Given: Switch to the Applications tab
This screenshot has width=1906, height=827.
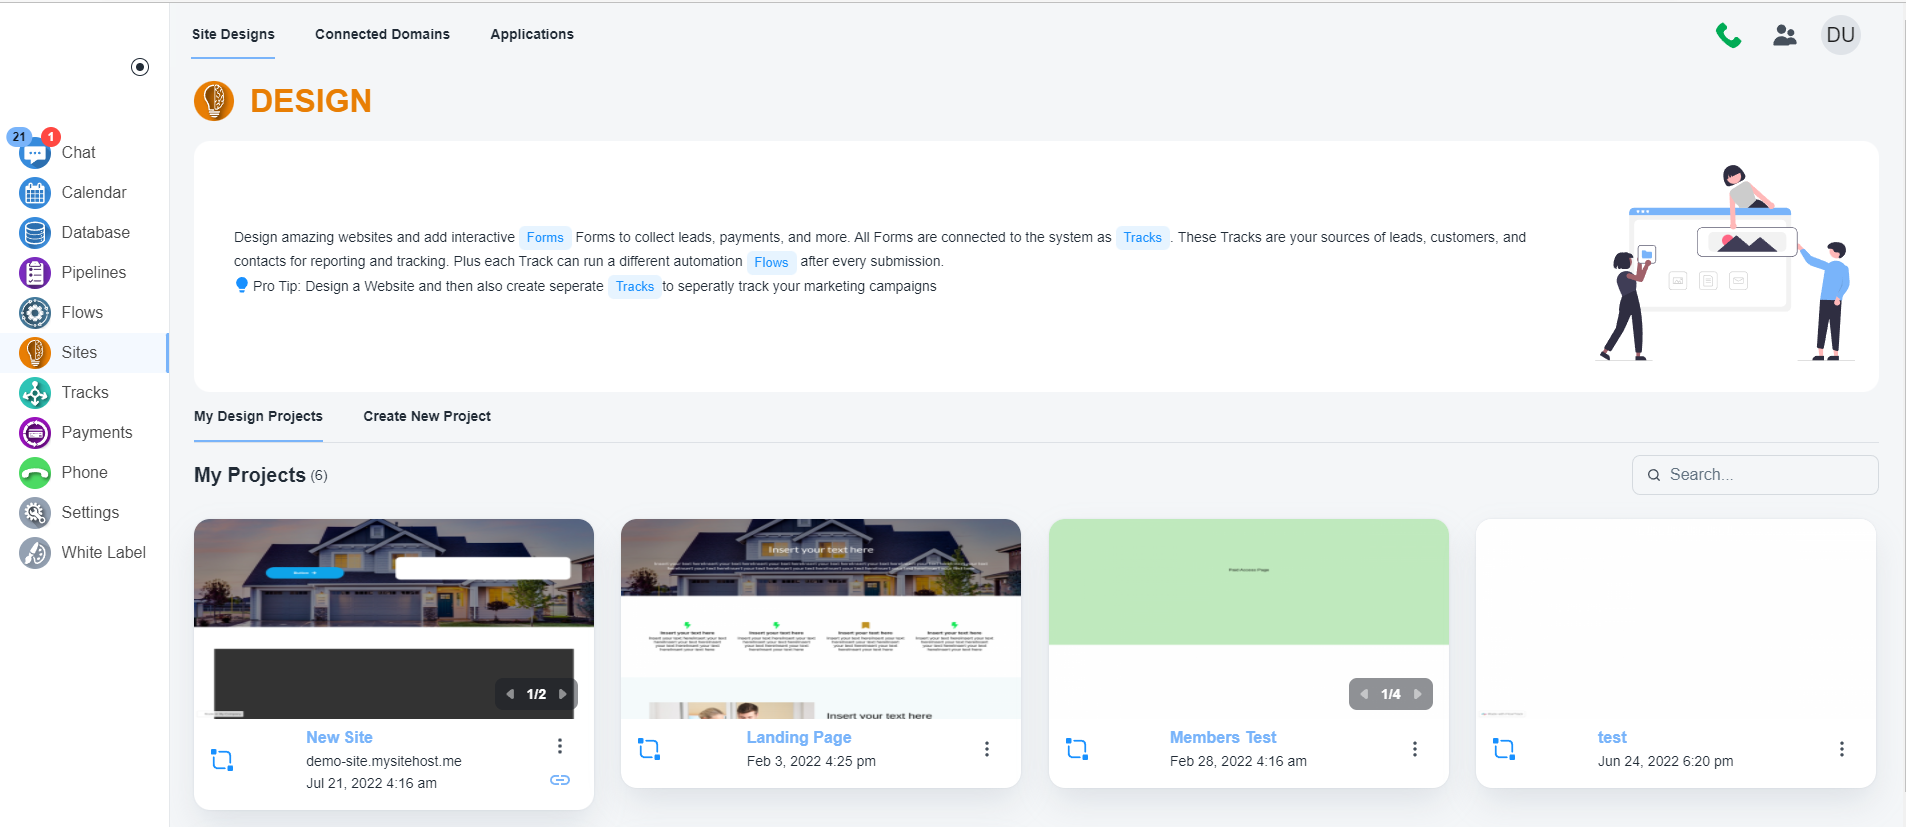Looking at the screenshot, I should tap(532, 34).
